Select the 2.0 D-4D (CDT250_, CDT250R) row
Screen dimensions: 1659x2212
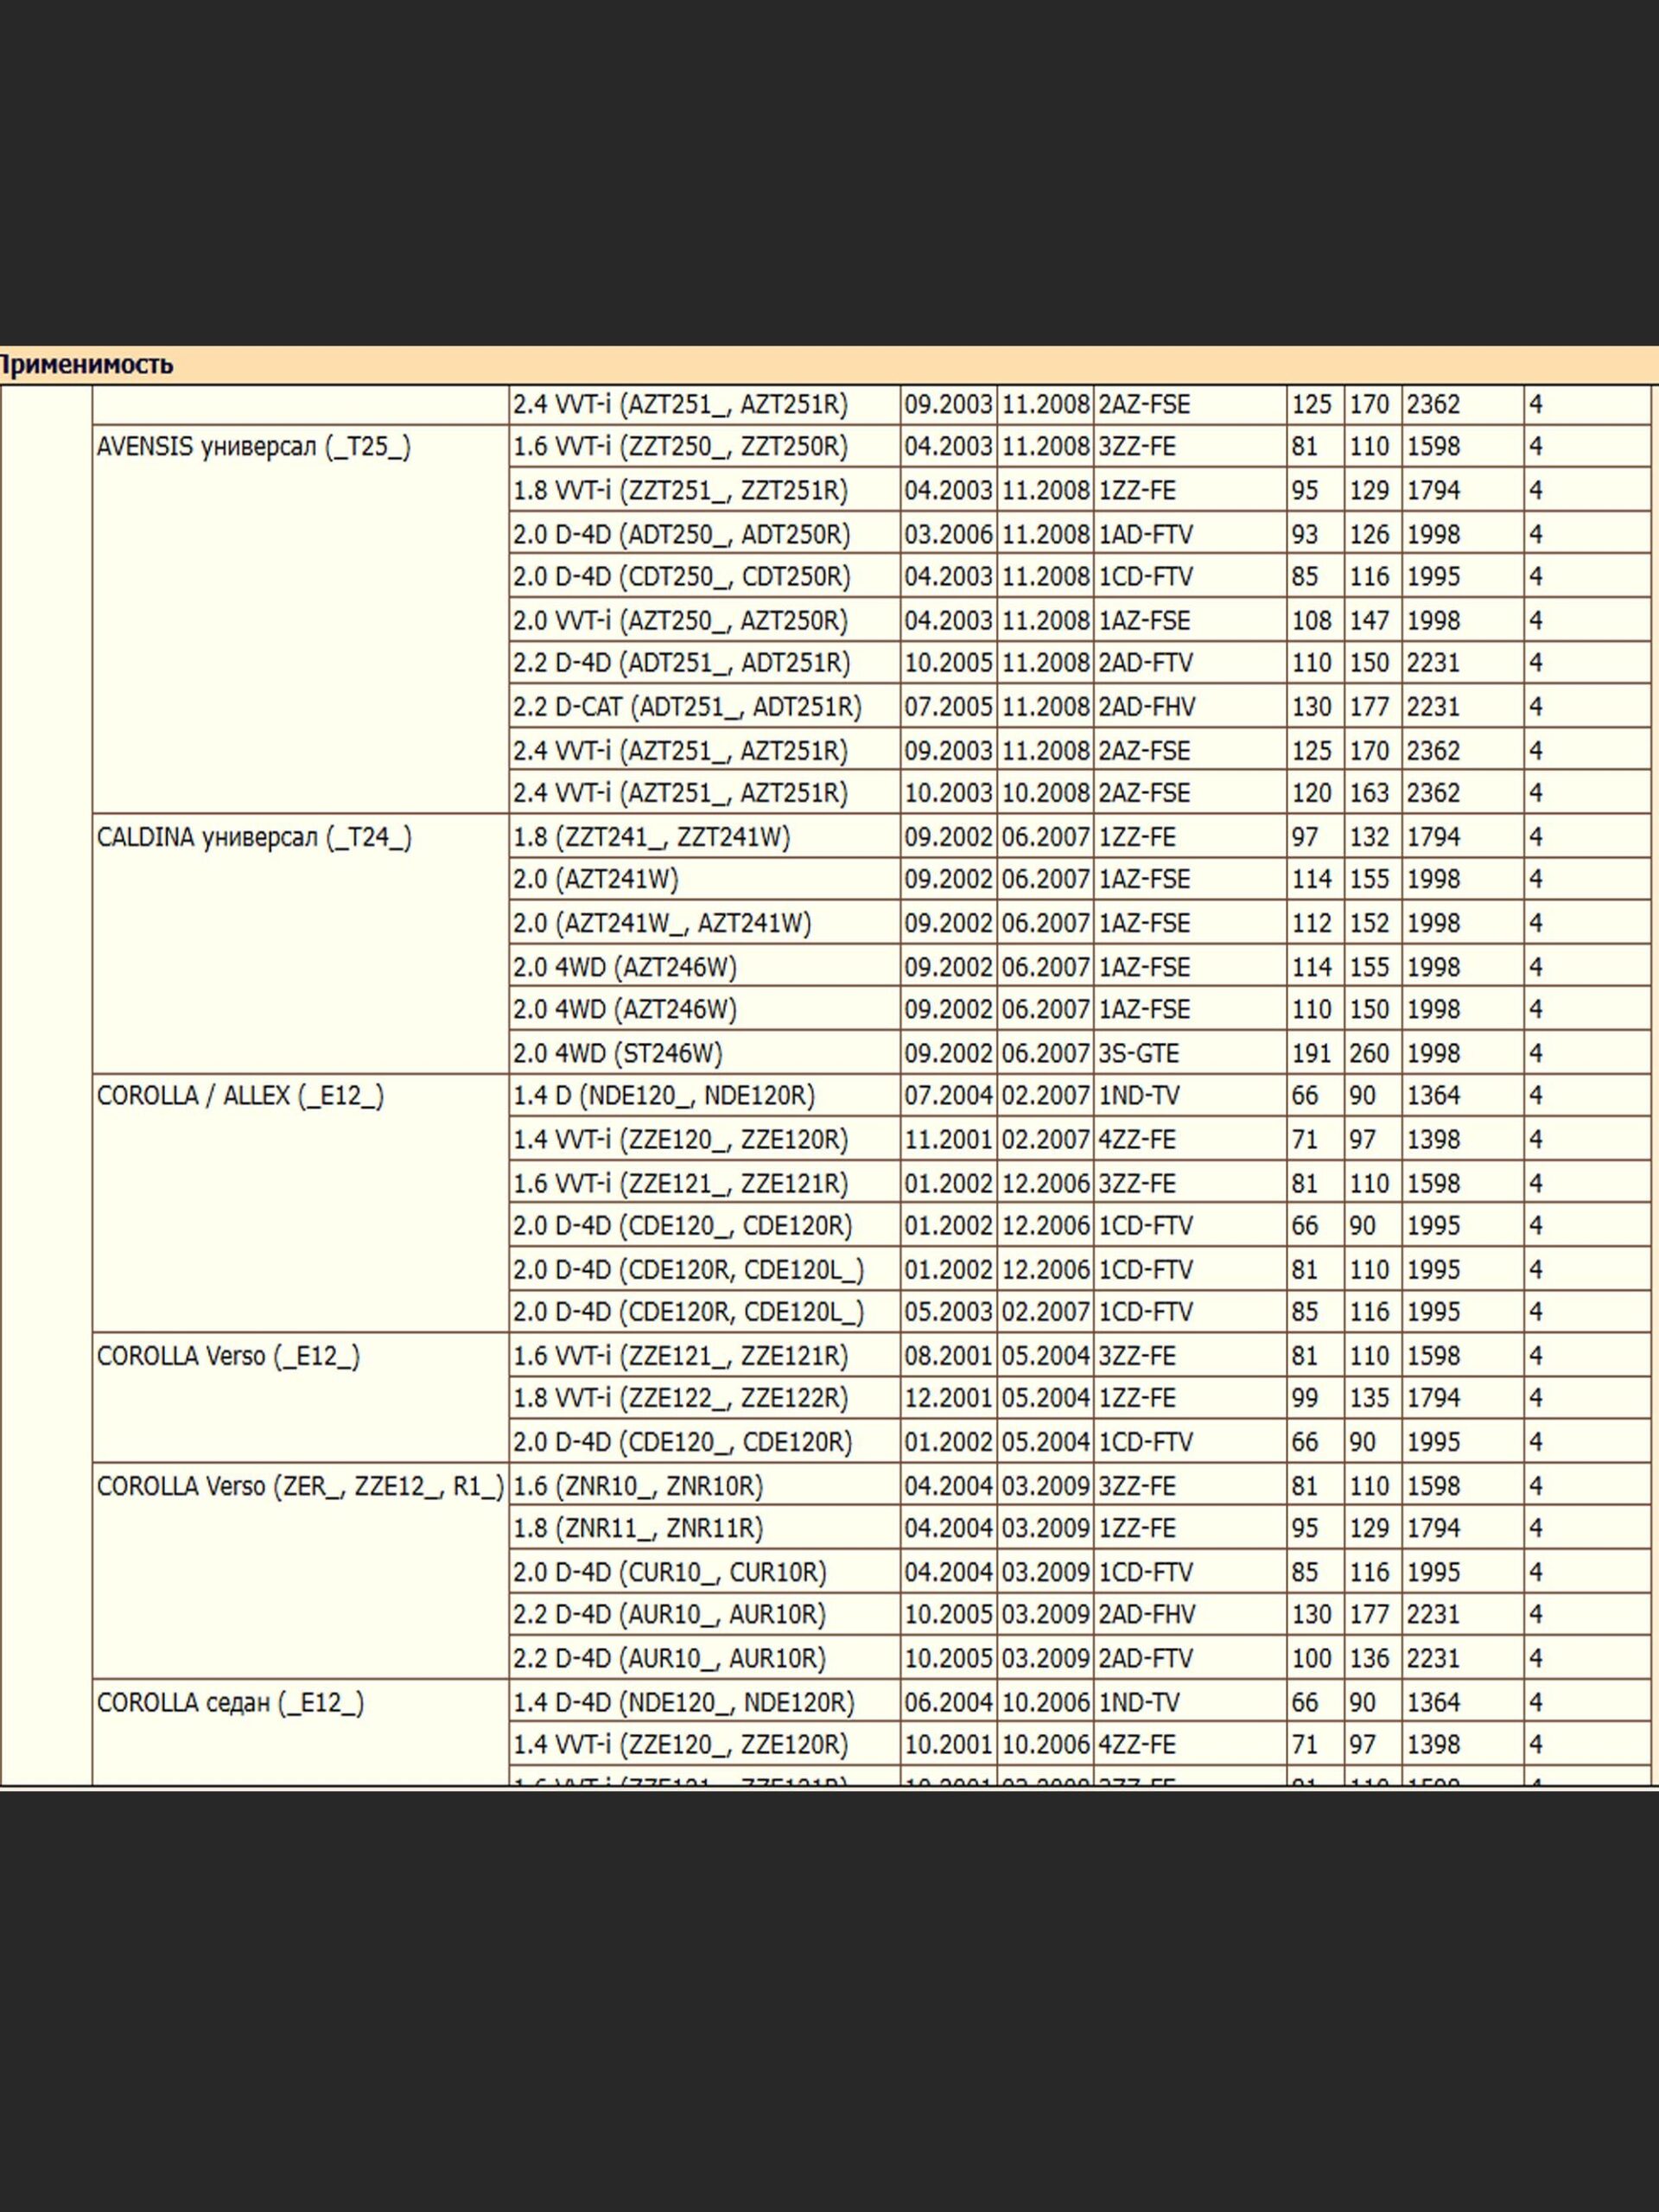pos(681,577)
